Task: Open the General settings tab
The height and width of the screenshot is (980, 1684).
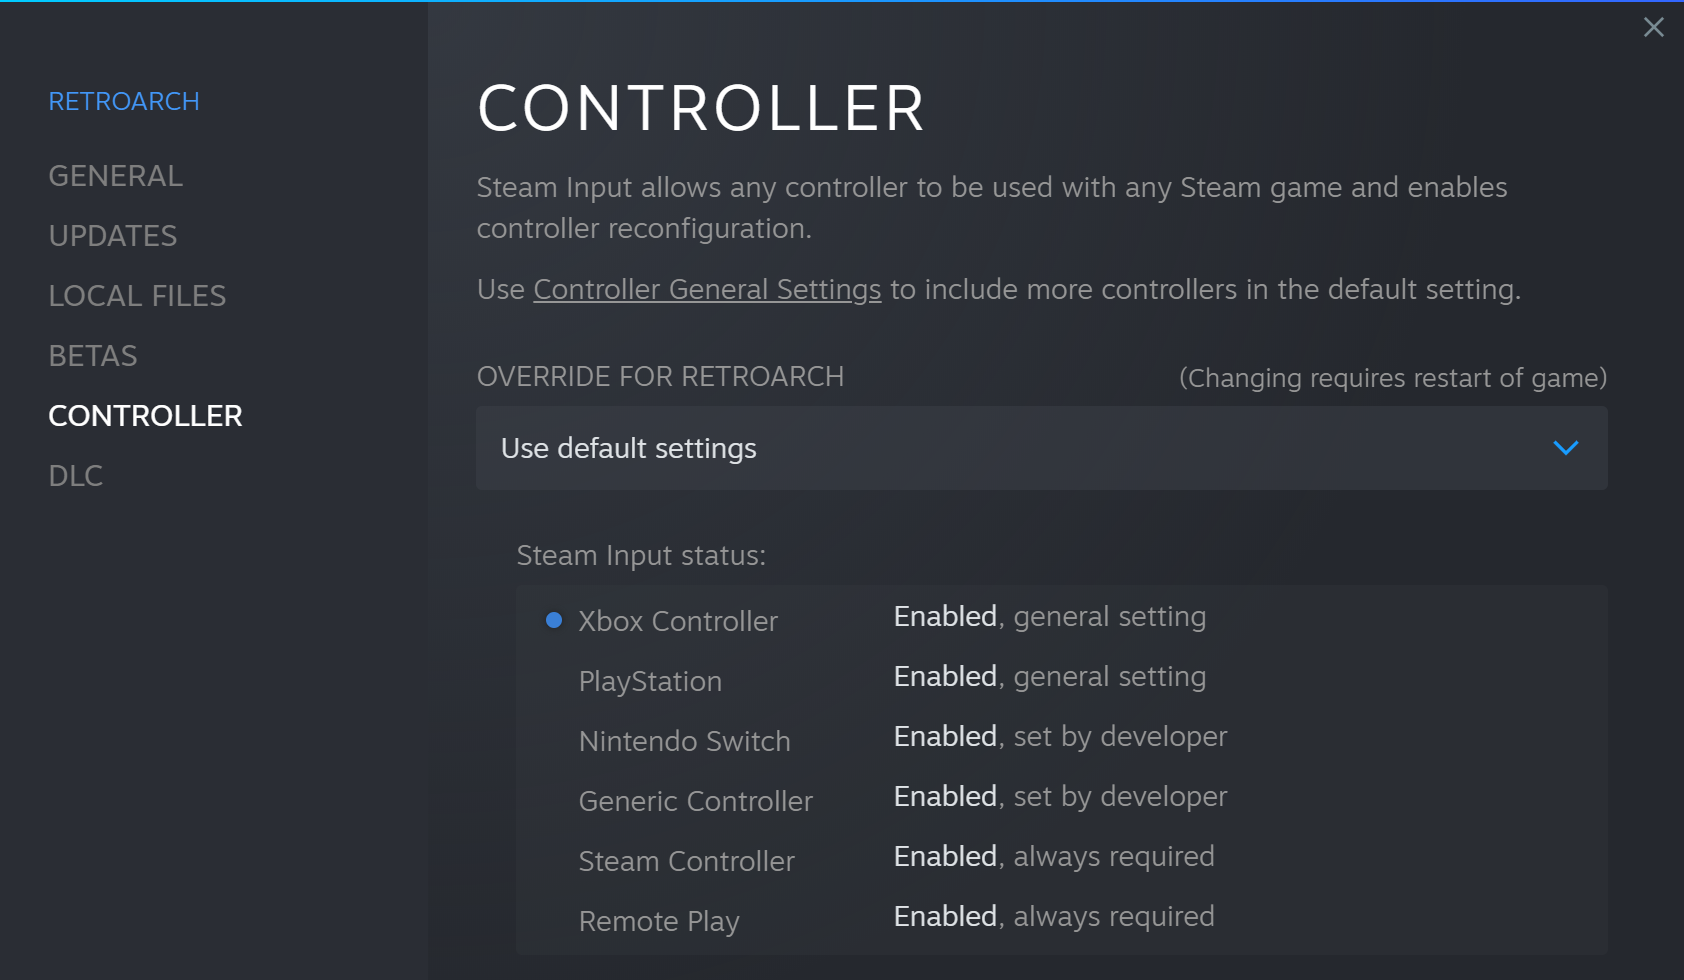Action: click(115, 176)
